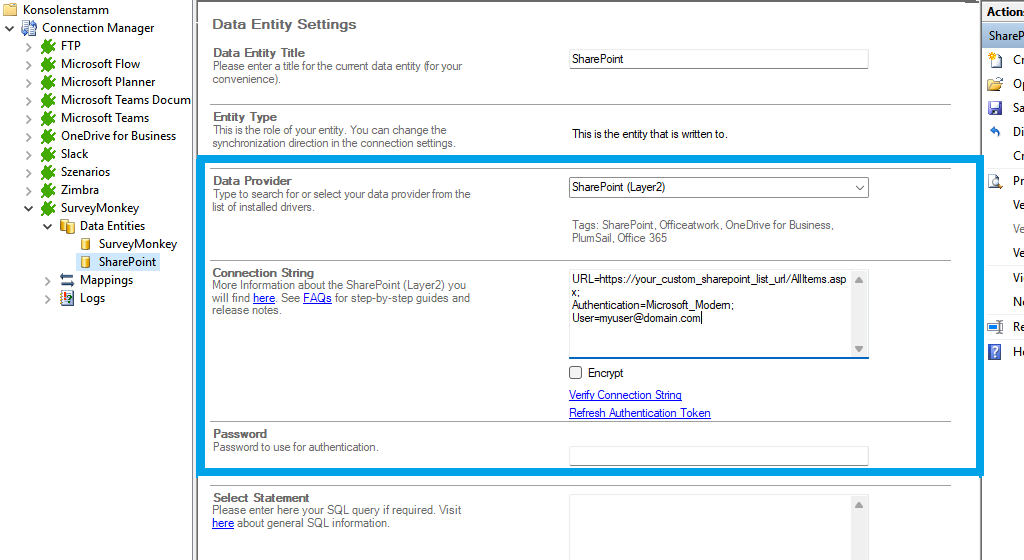Click Select Statement scrollbar up arrow

click(859, 505)
